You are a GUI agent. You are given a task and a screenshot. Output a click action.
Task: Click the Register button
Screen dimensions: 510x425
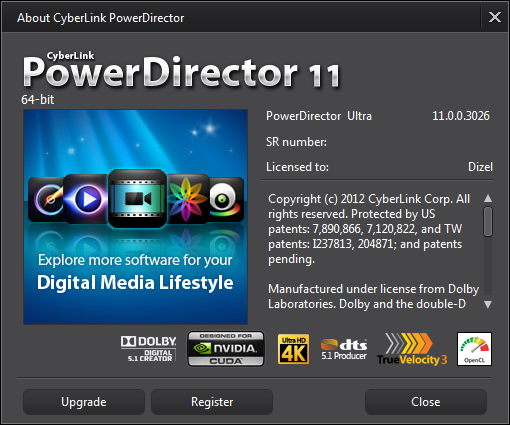212,402
